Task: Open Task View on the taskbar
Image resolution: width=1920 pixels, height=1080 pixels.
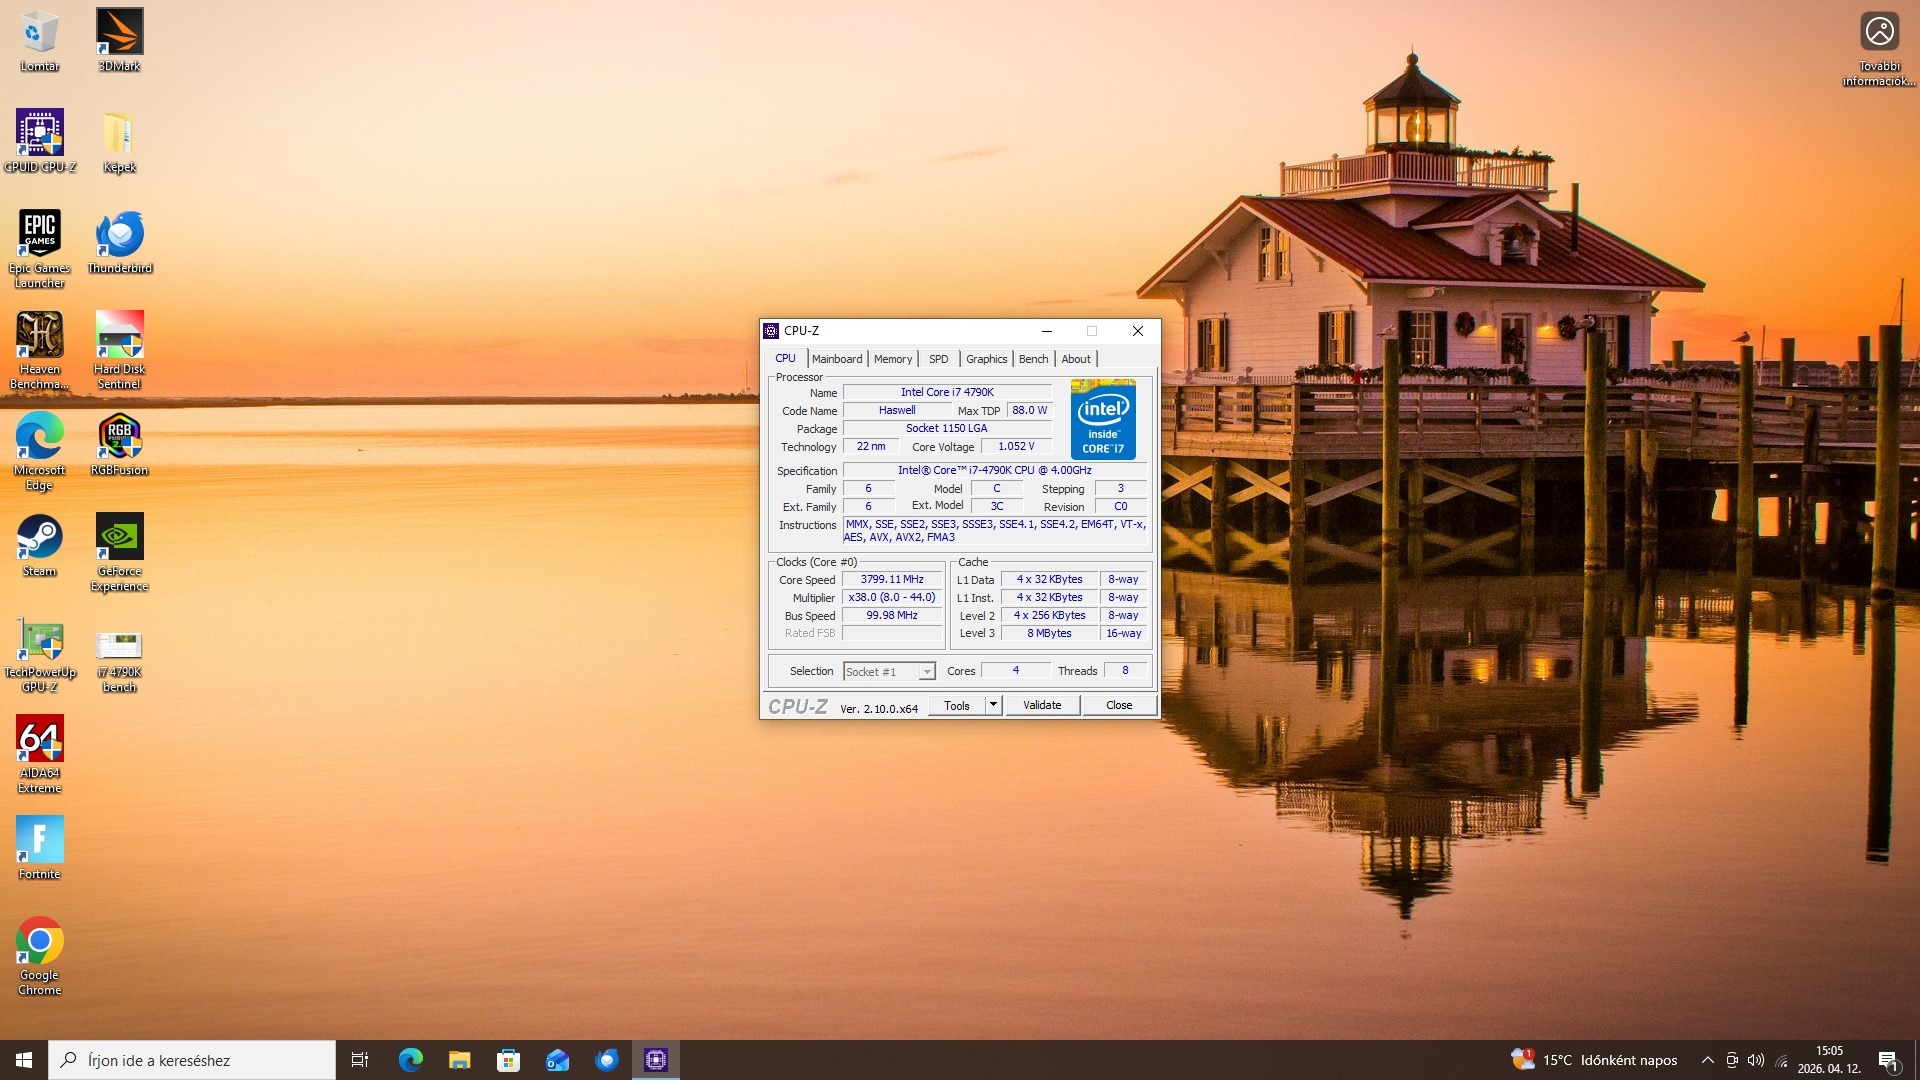Action: (360, 1060)
